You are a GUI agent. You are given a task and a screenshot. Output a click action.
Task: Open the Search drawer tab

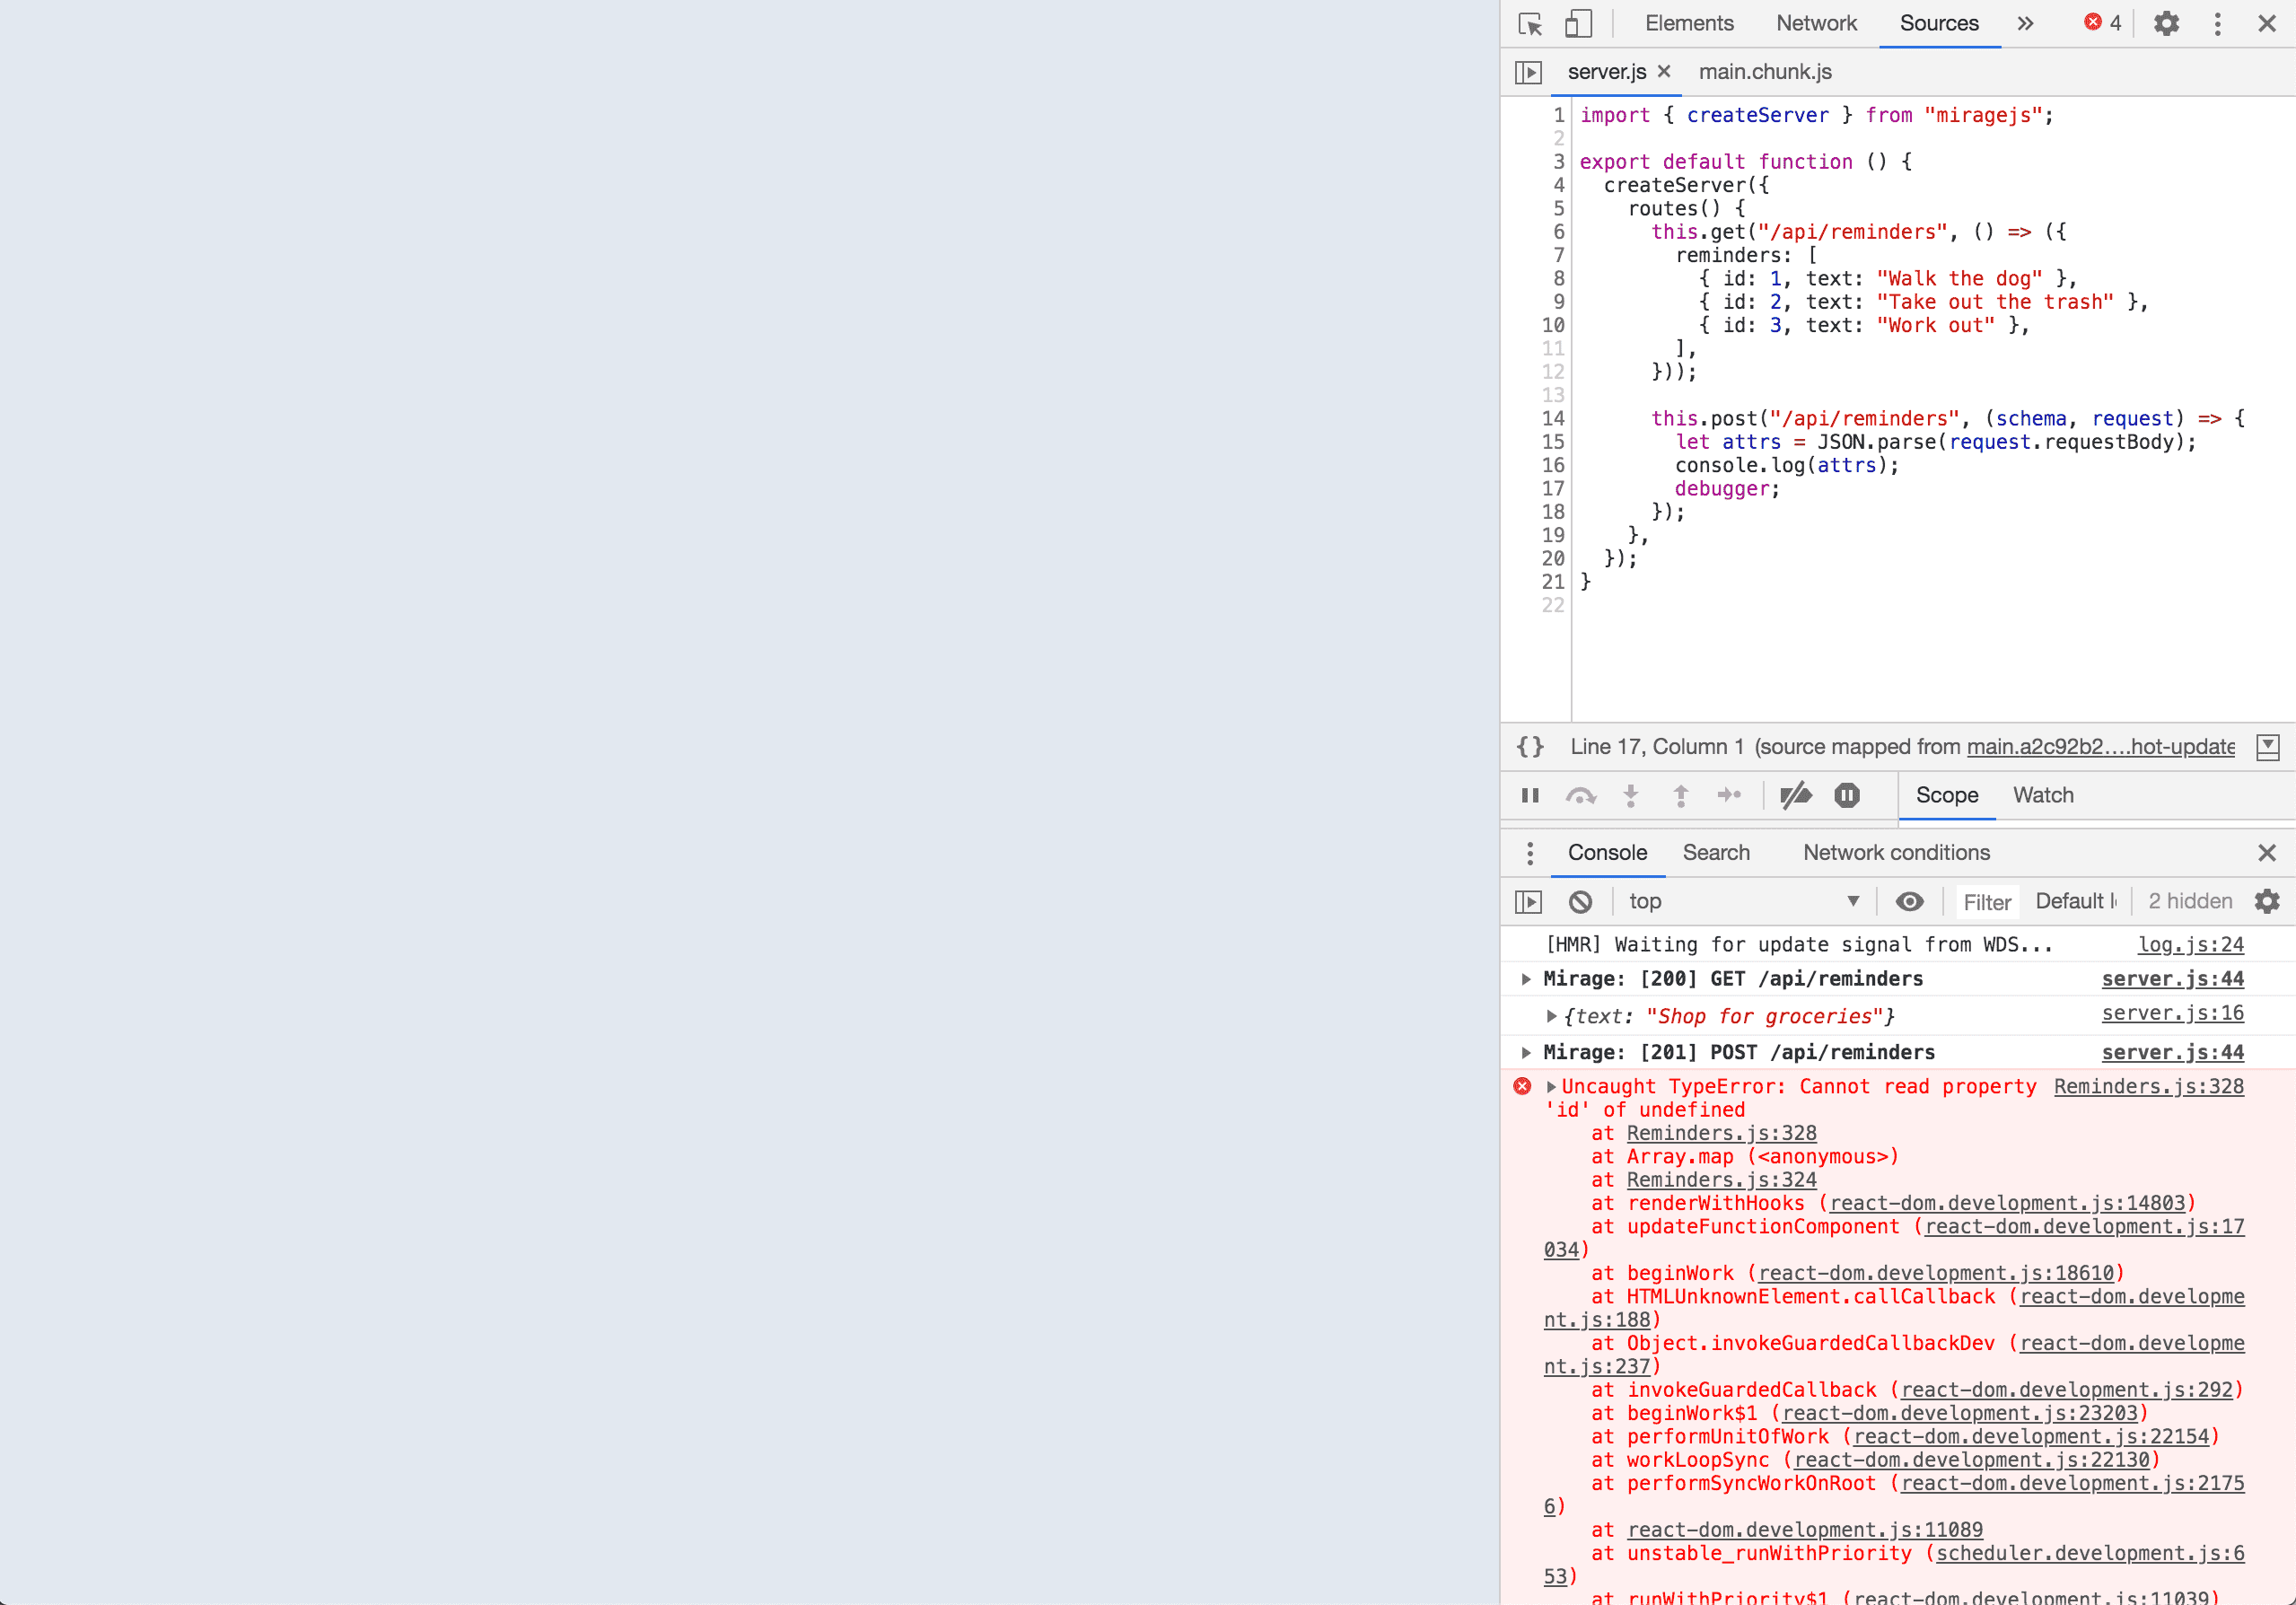[1716, 853]
